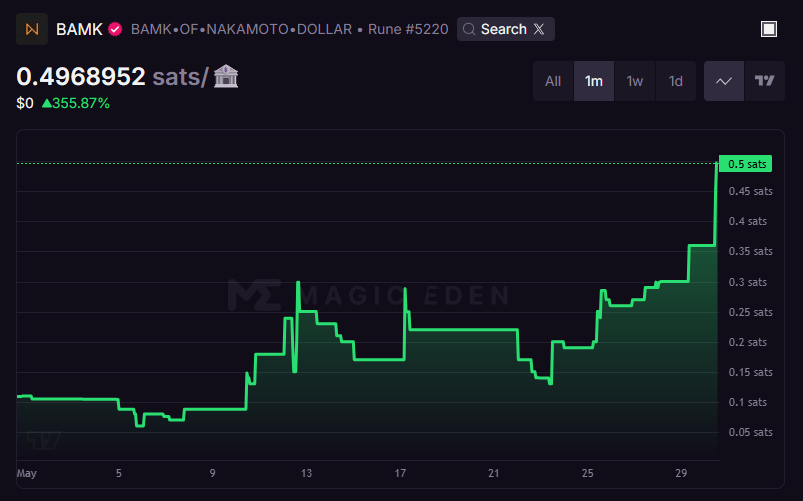The width and height of the screenshot is (803, 501).
Task: Click the 0.35 sats axis label
Action: [750, 251]
